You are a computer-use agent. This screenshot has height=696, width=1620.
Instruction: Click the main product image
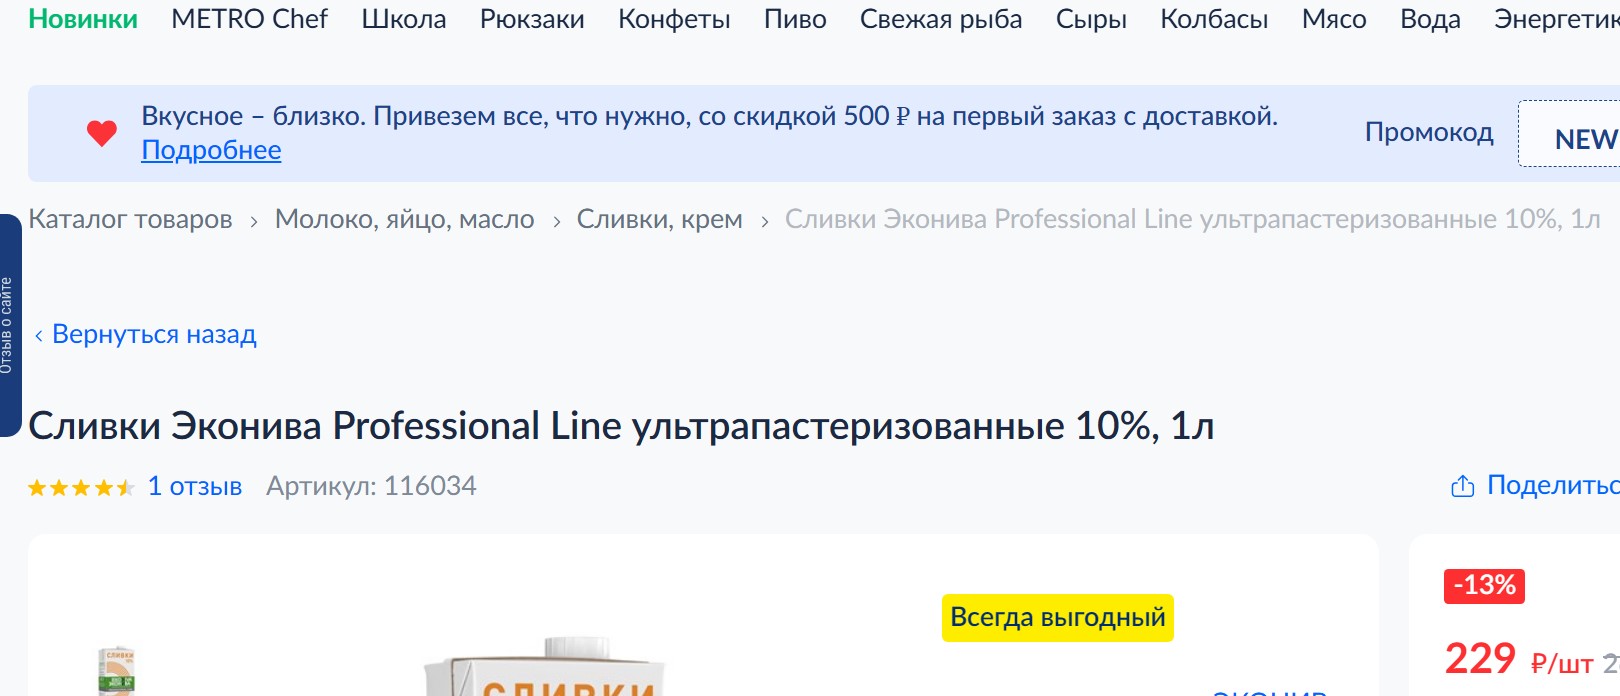tap(545, 666)
